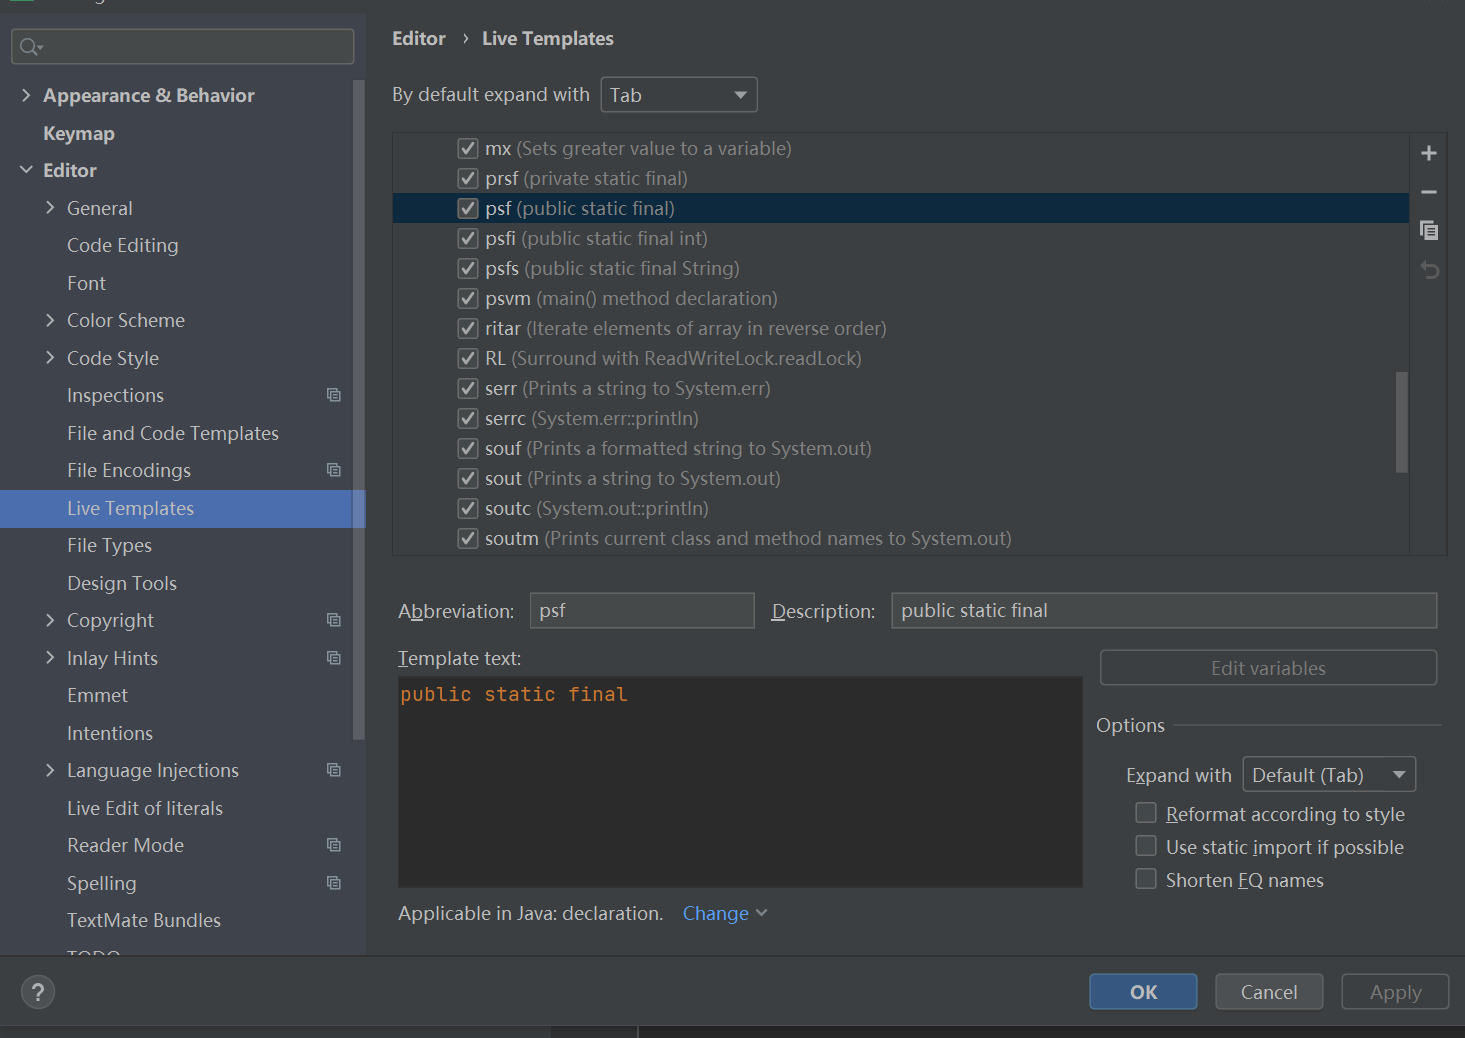This screenshot has width=1465, height=1038.
Task: Open the help question mark icon
Action: [38, 992]
